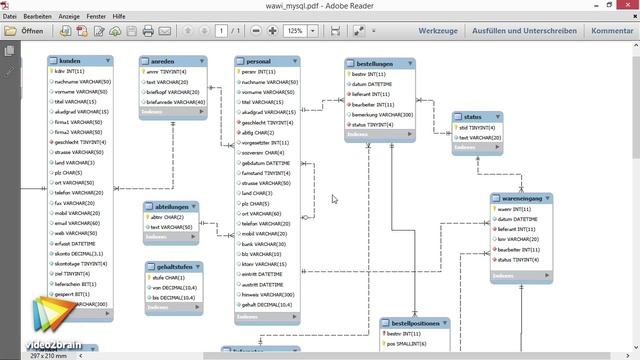Click abtnr CHAR(2) in abteilungen table

click(x=167, y=217)
